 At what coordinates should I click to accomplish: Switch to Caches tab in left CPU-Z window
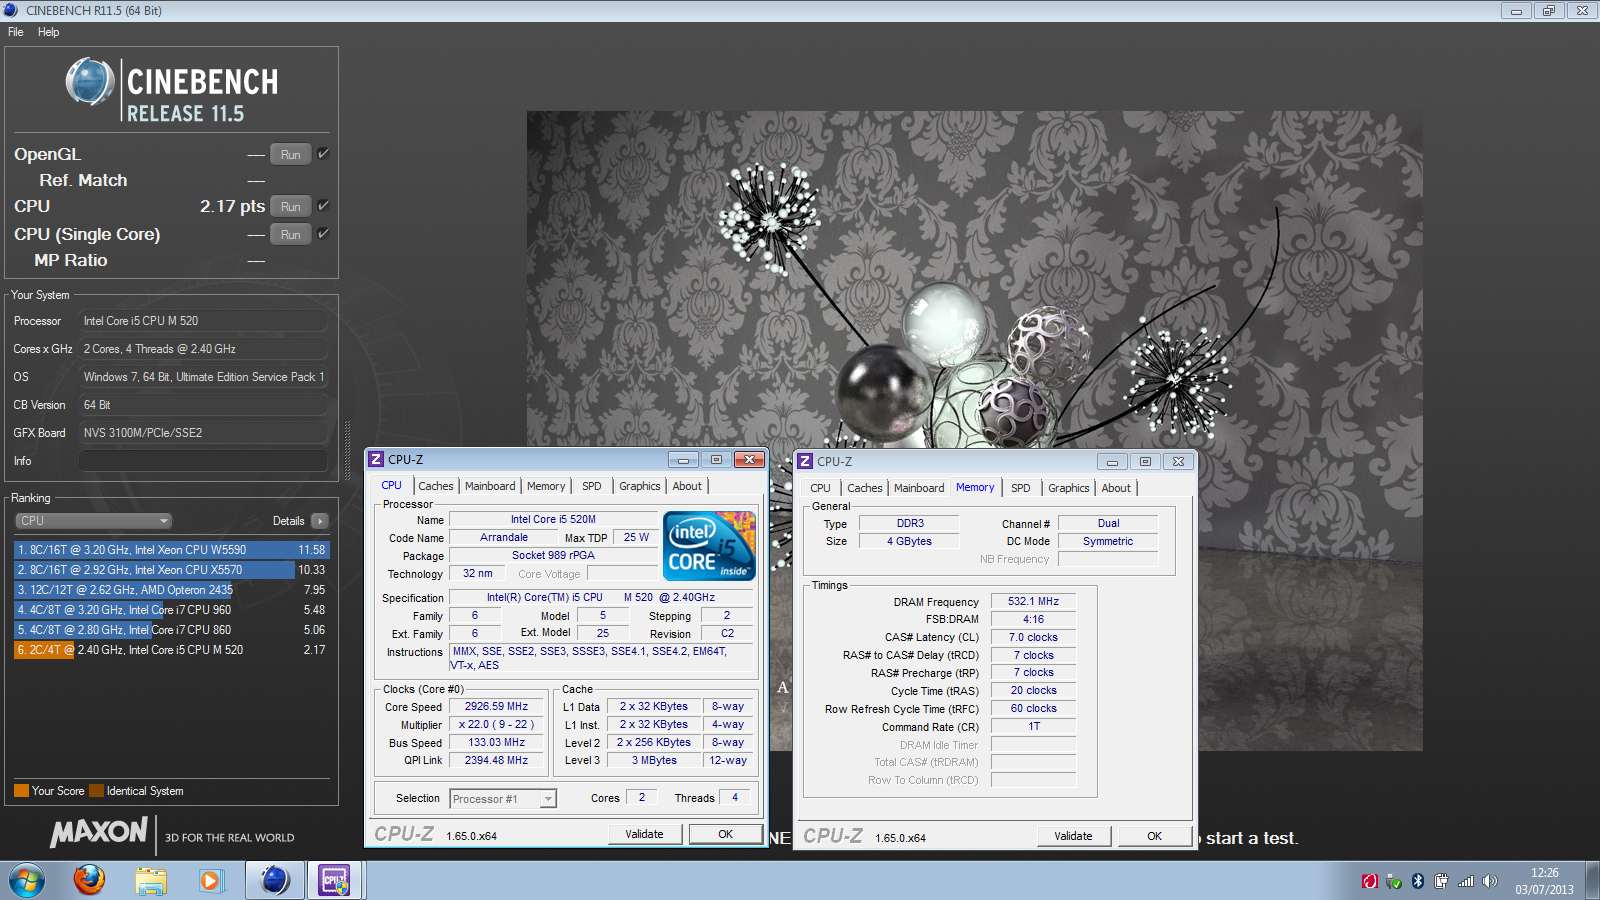436,486
